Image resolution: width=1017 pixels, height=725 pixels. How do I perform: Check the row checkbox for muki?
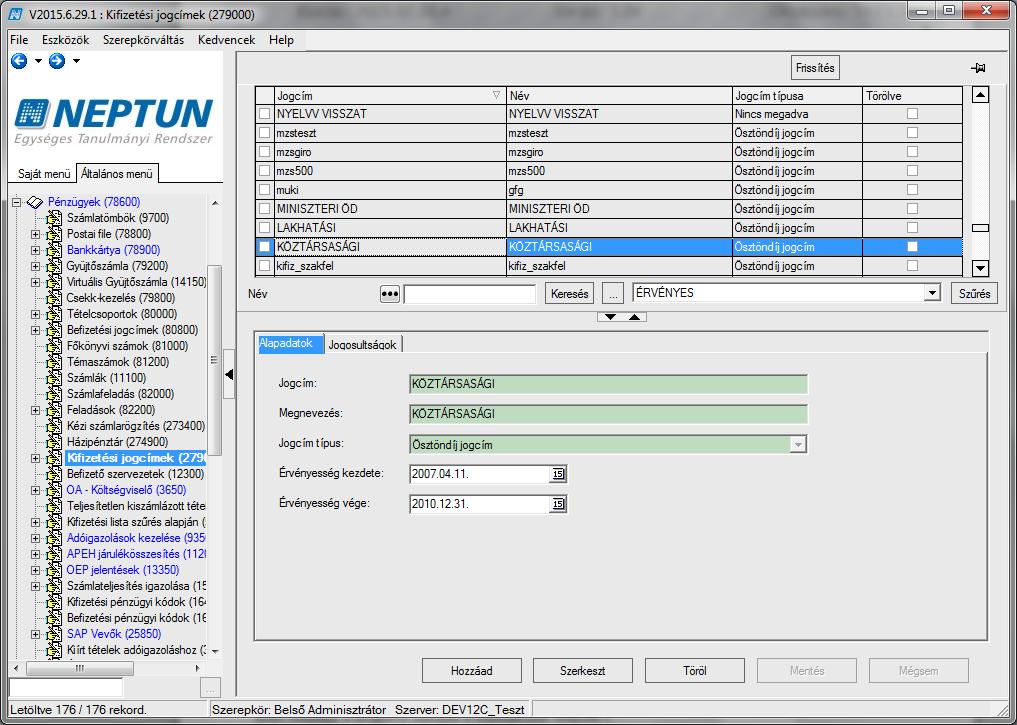click(x=265, y=190)
